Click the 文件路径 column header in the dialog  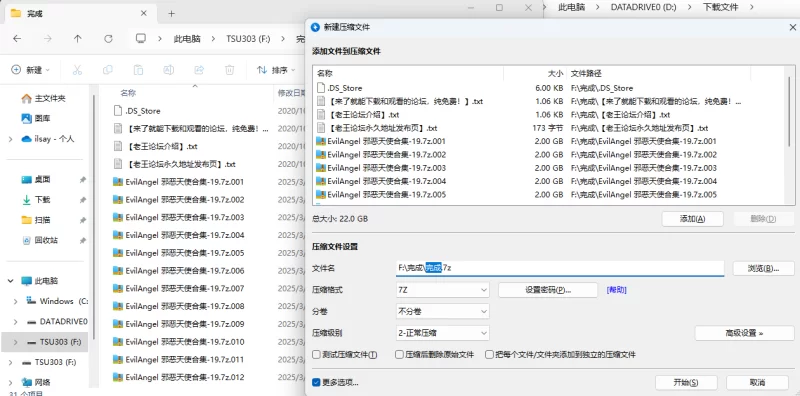tap(586, 73)
